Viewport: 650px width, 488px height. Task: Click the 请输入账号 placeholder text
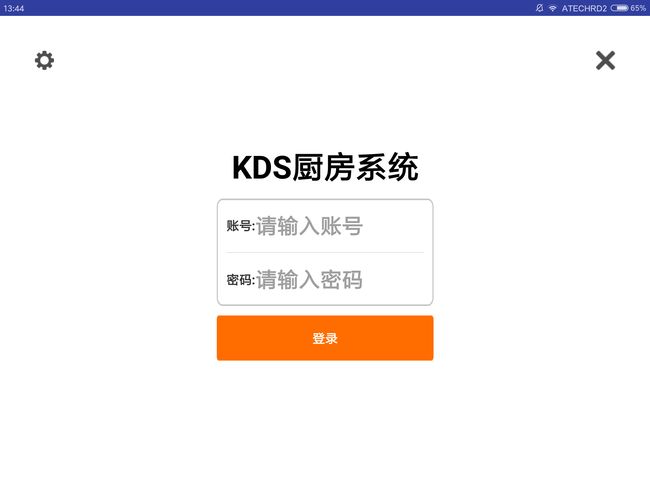point(309,226)
